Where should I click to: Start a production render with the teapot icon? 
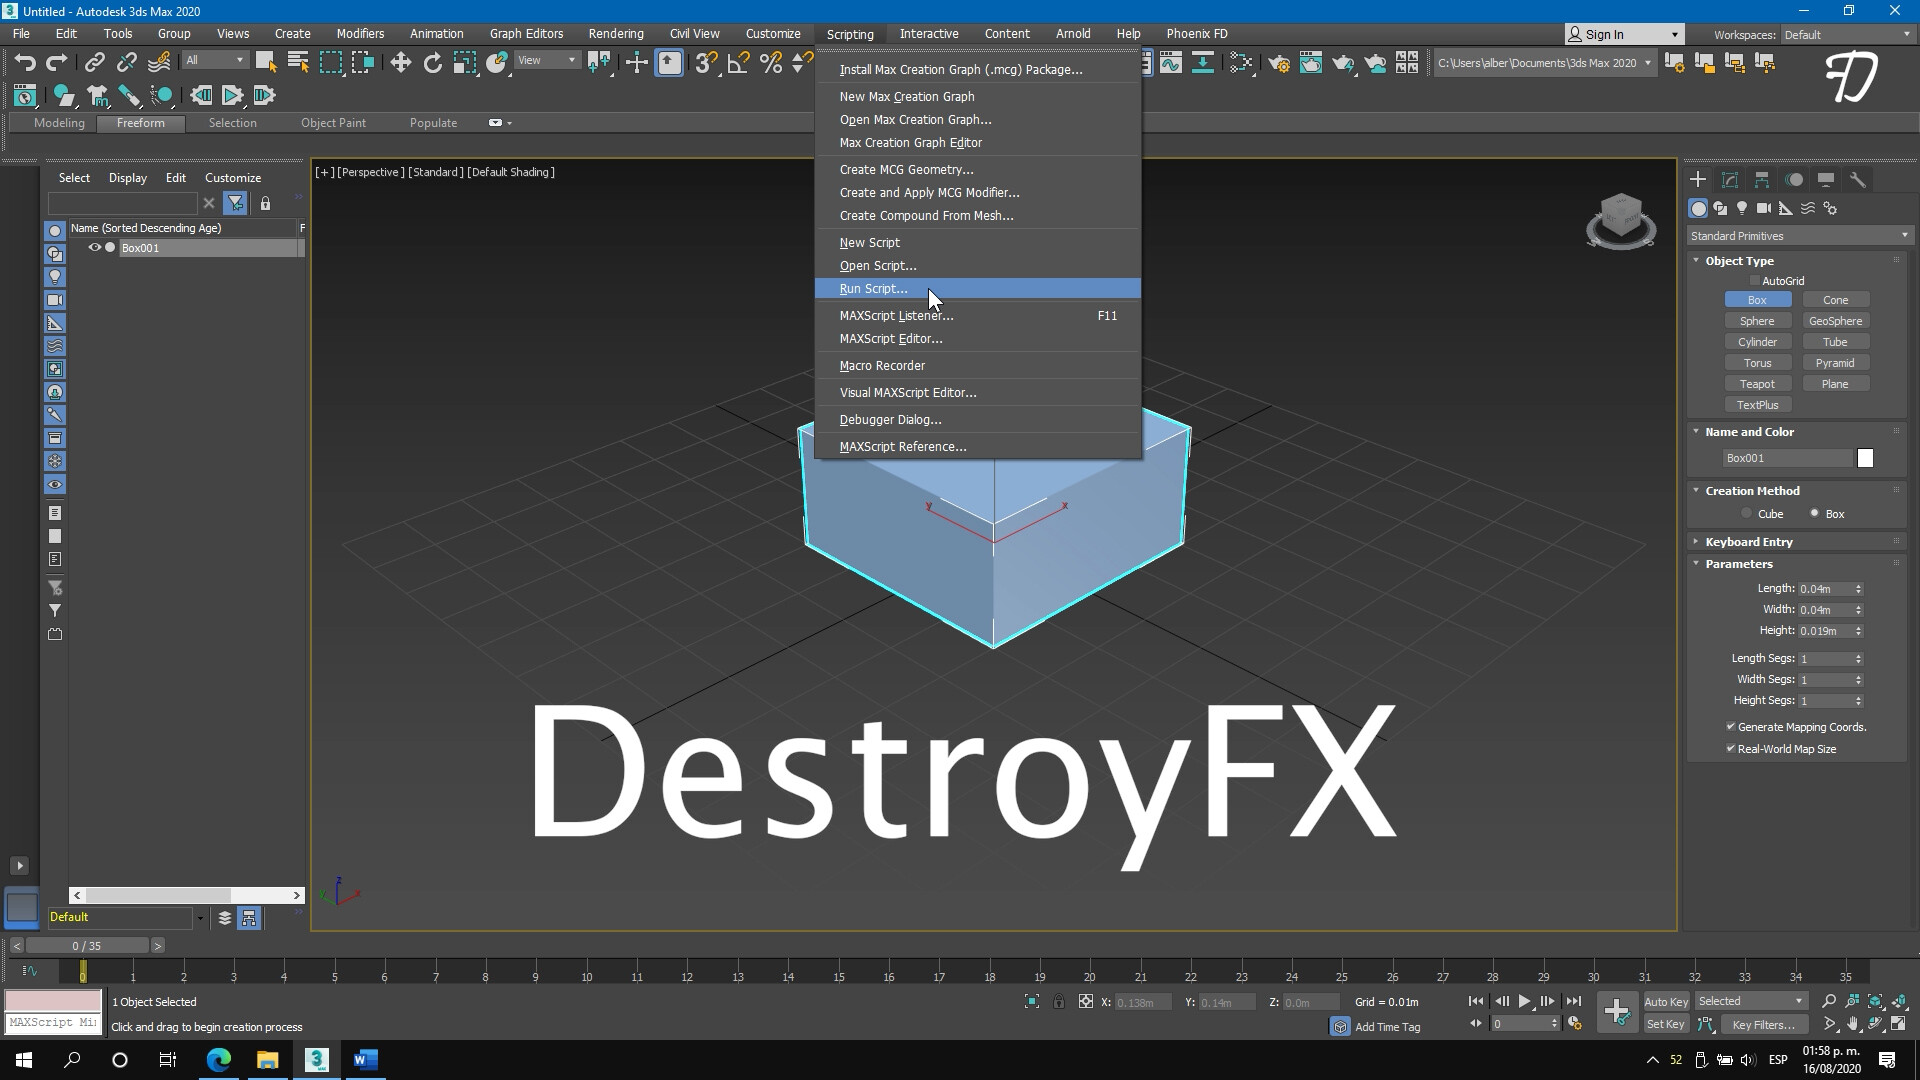tap(1343, 64)
